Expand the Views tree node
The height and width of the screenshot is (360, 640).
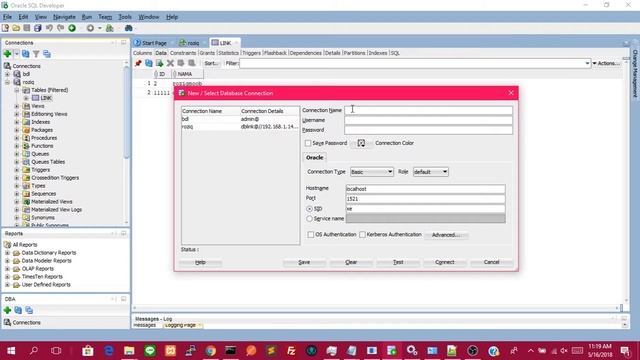click(x=17, y=106)
